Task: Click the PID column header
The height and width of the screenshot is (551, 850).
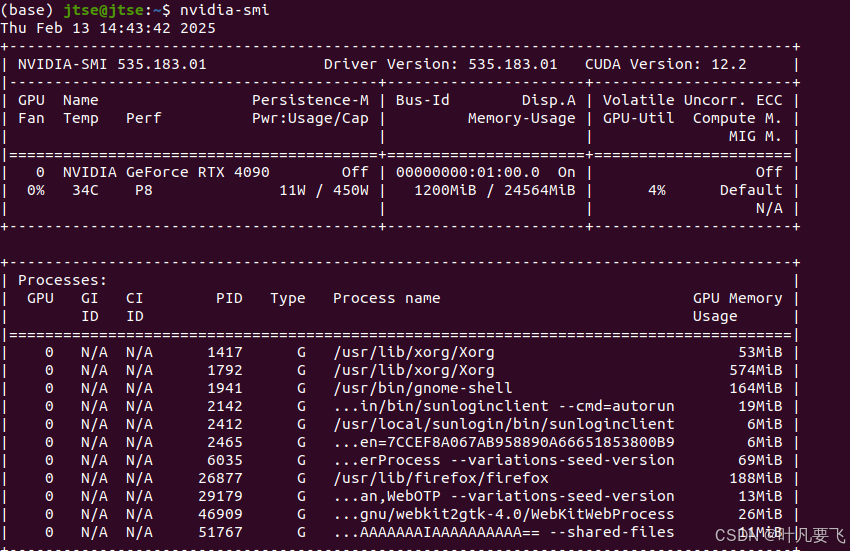Action: point(229,298)
